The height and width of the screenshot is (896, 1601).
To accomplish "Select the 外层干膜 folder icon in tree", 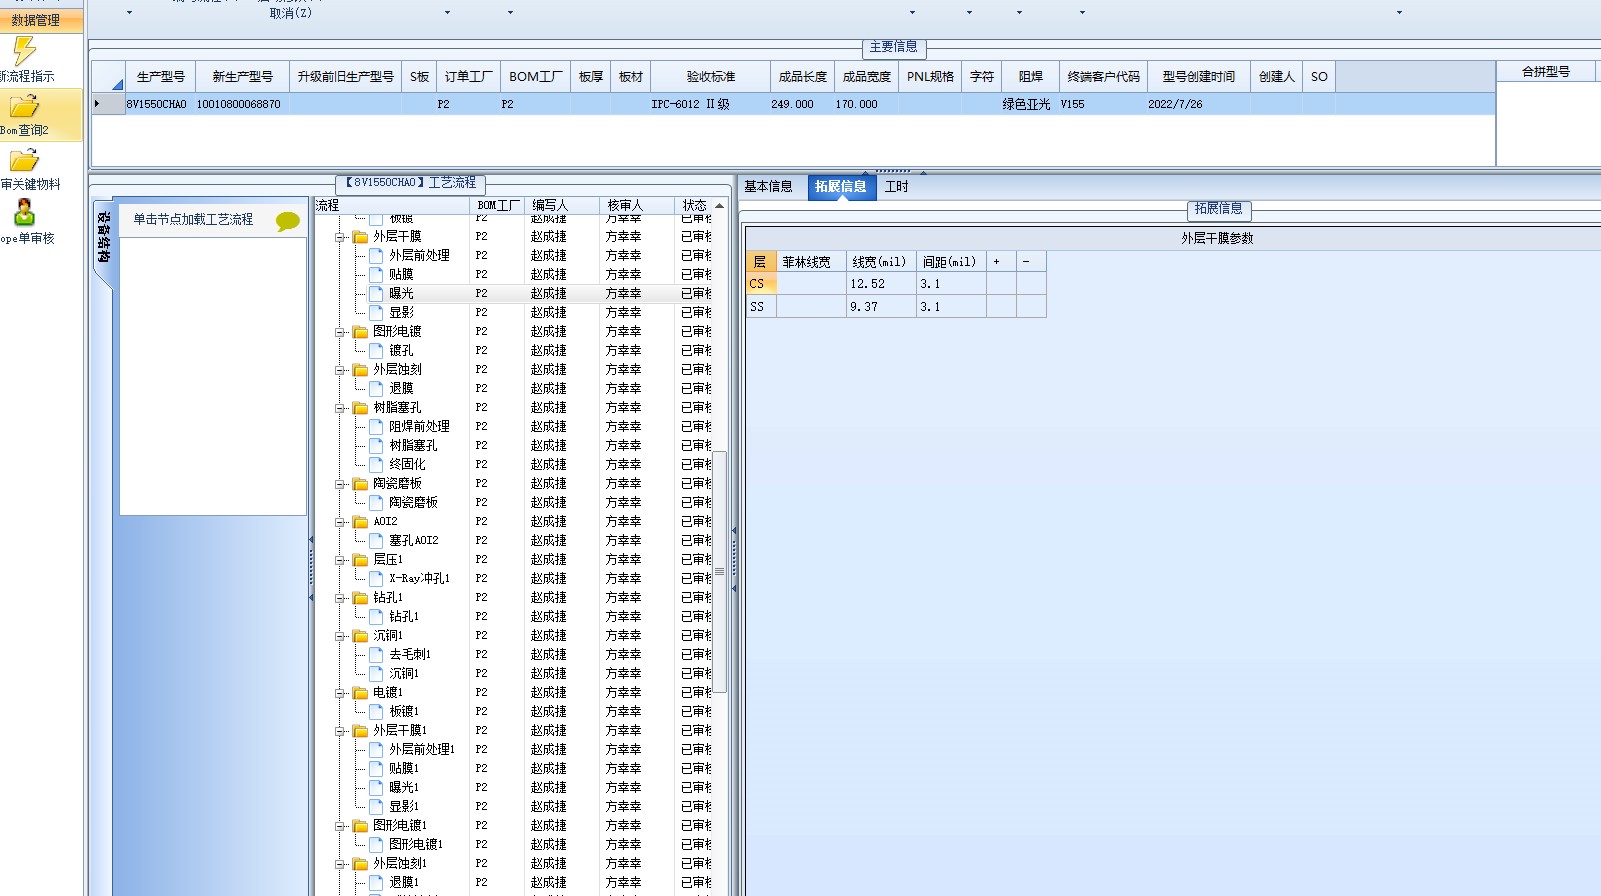I will (x=360, y=237).
